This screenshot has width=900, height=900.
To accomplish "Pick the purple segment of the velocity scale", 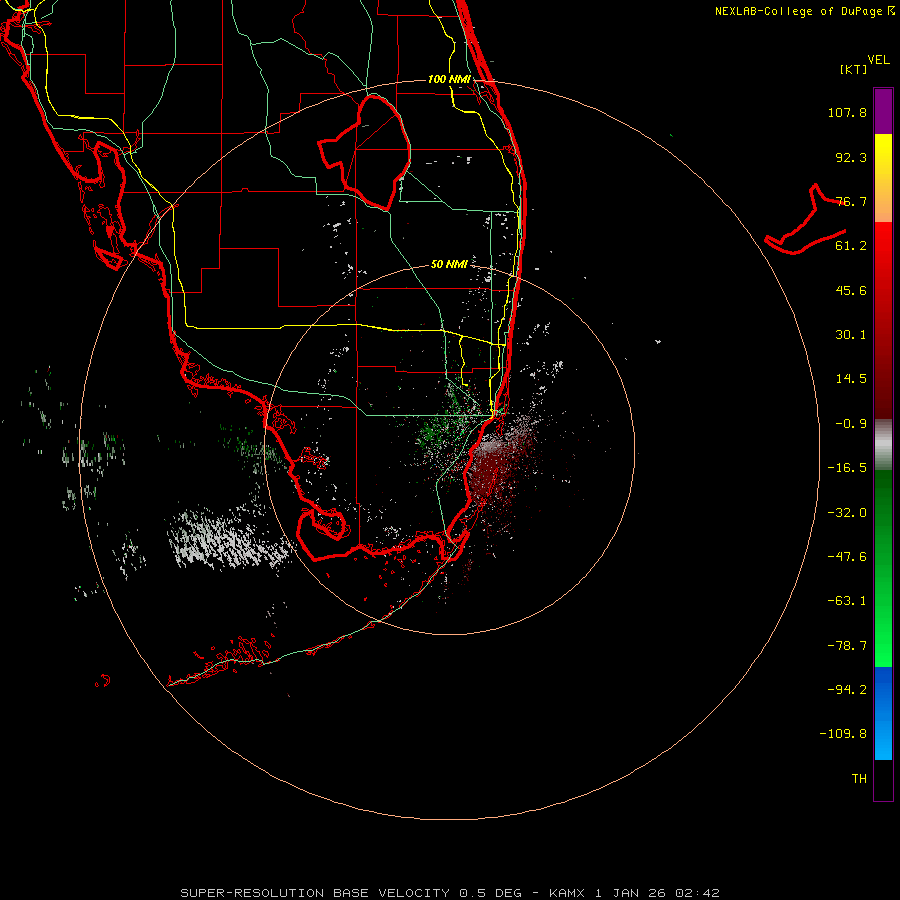I will tap(883, 111).
